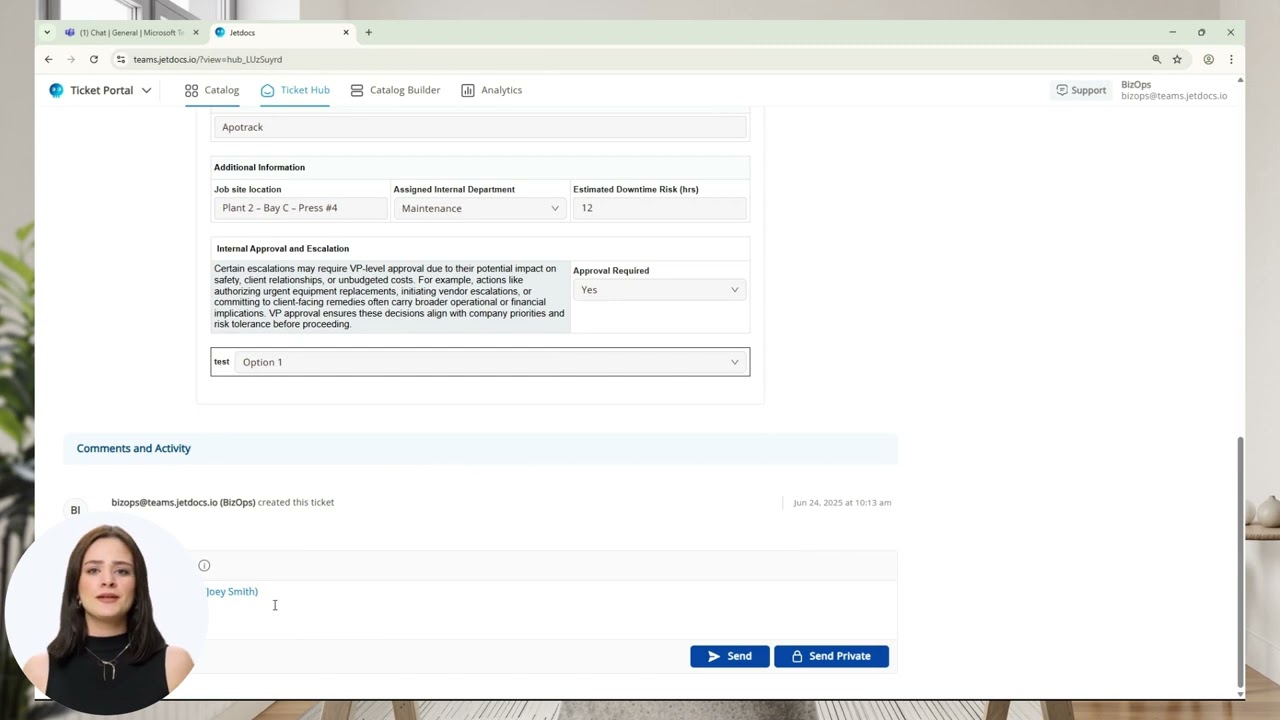Bookmark the page with the star icon
This screenshot has height=720, width=1280.
(x=1177, y=59)
